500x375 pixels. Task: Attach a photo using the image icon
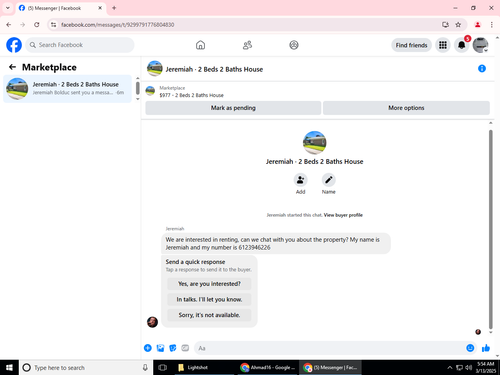[160, 348]
